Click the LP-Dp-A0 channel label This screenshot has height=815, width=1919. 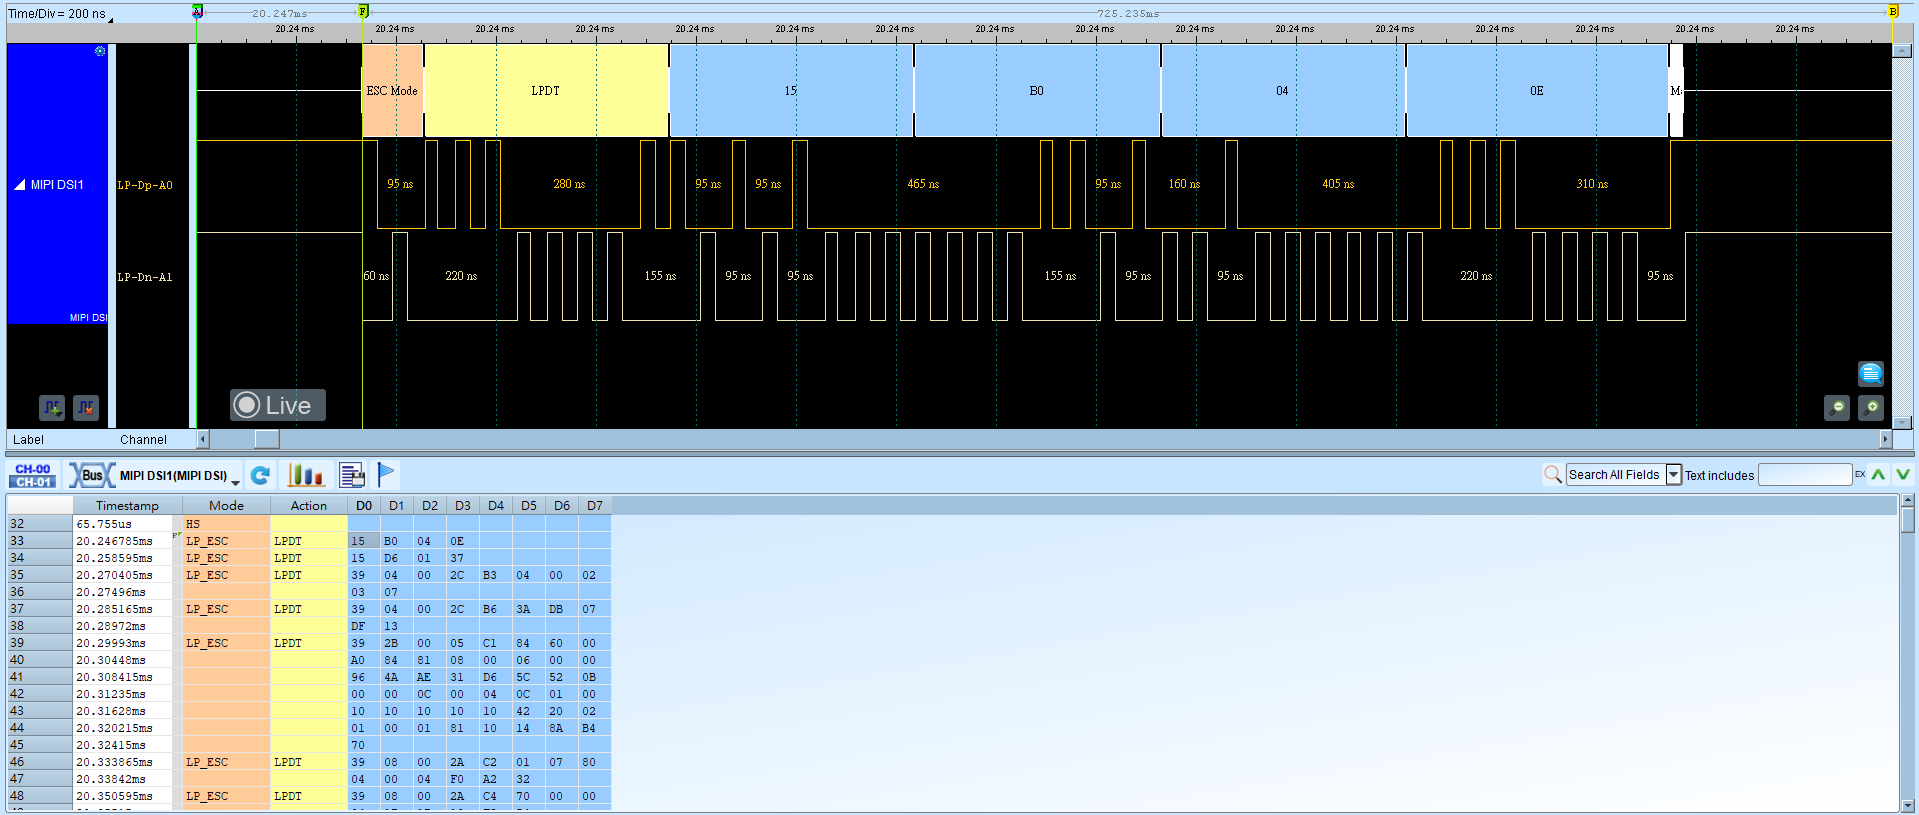click(145, 185)
